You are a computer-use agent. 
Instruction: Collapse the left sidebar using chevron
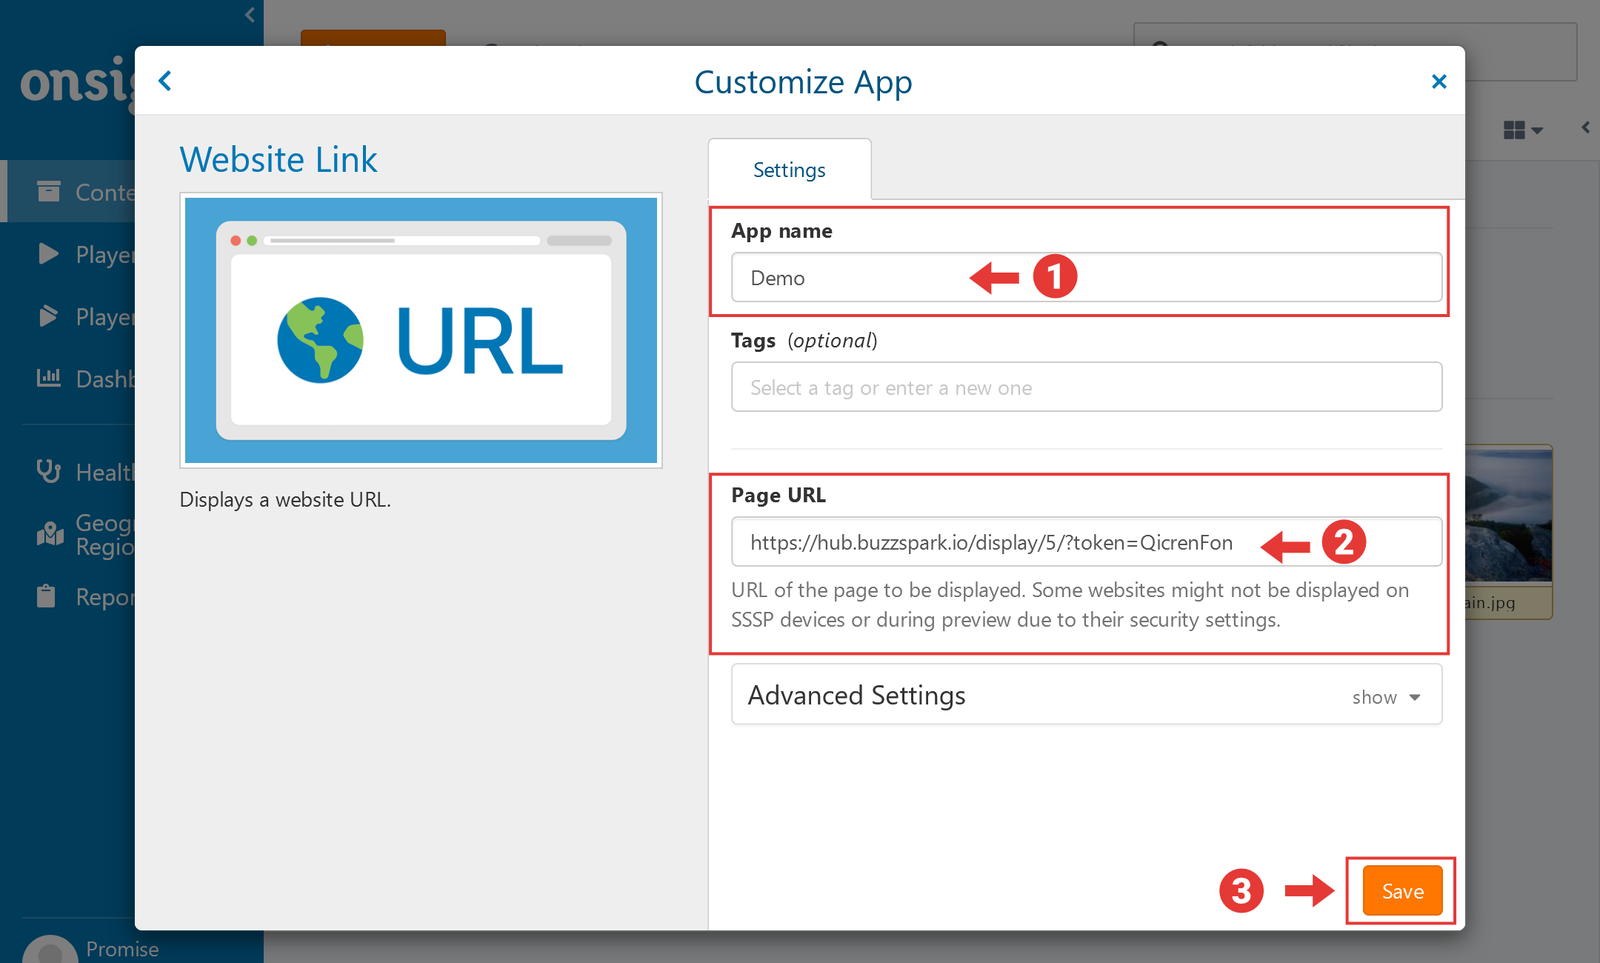click(250, 15)
